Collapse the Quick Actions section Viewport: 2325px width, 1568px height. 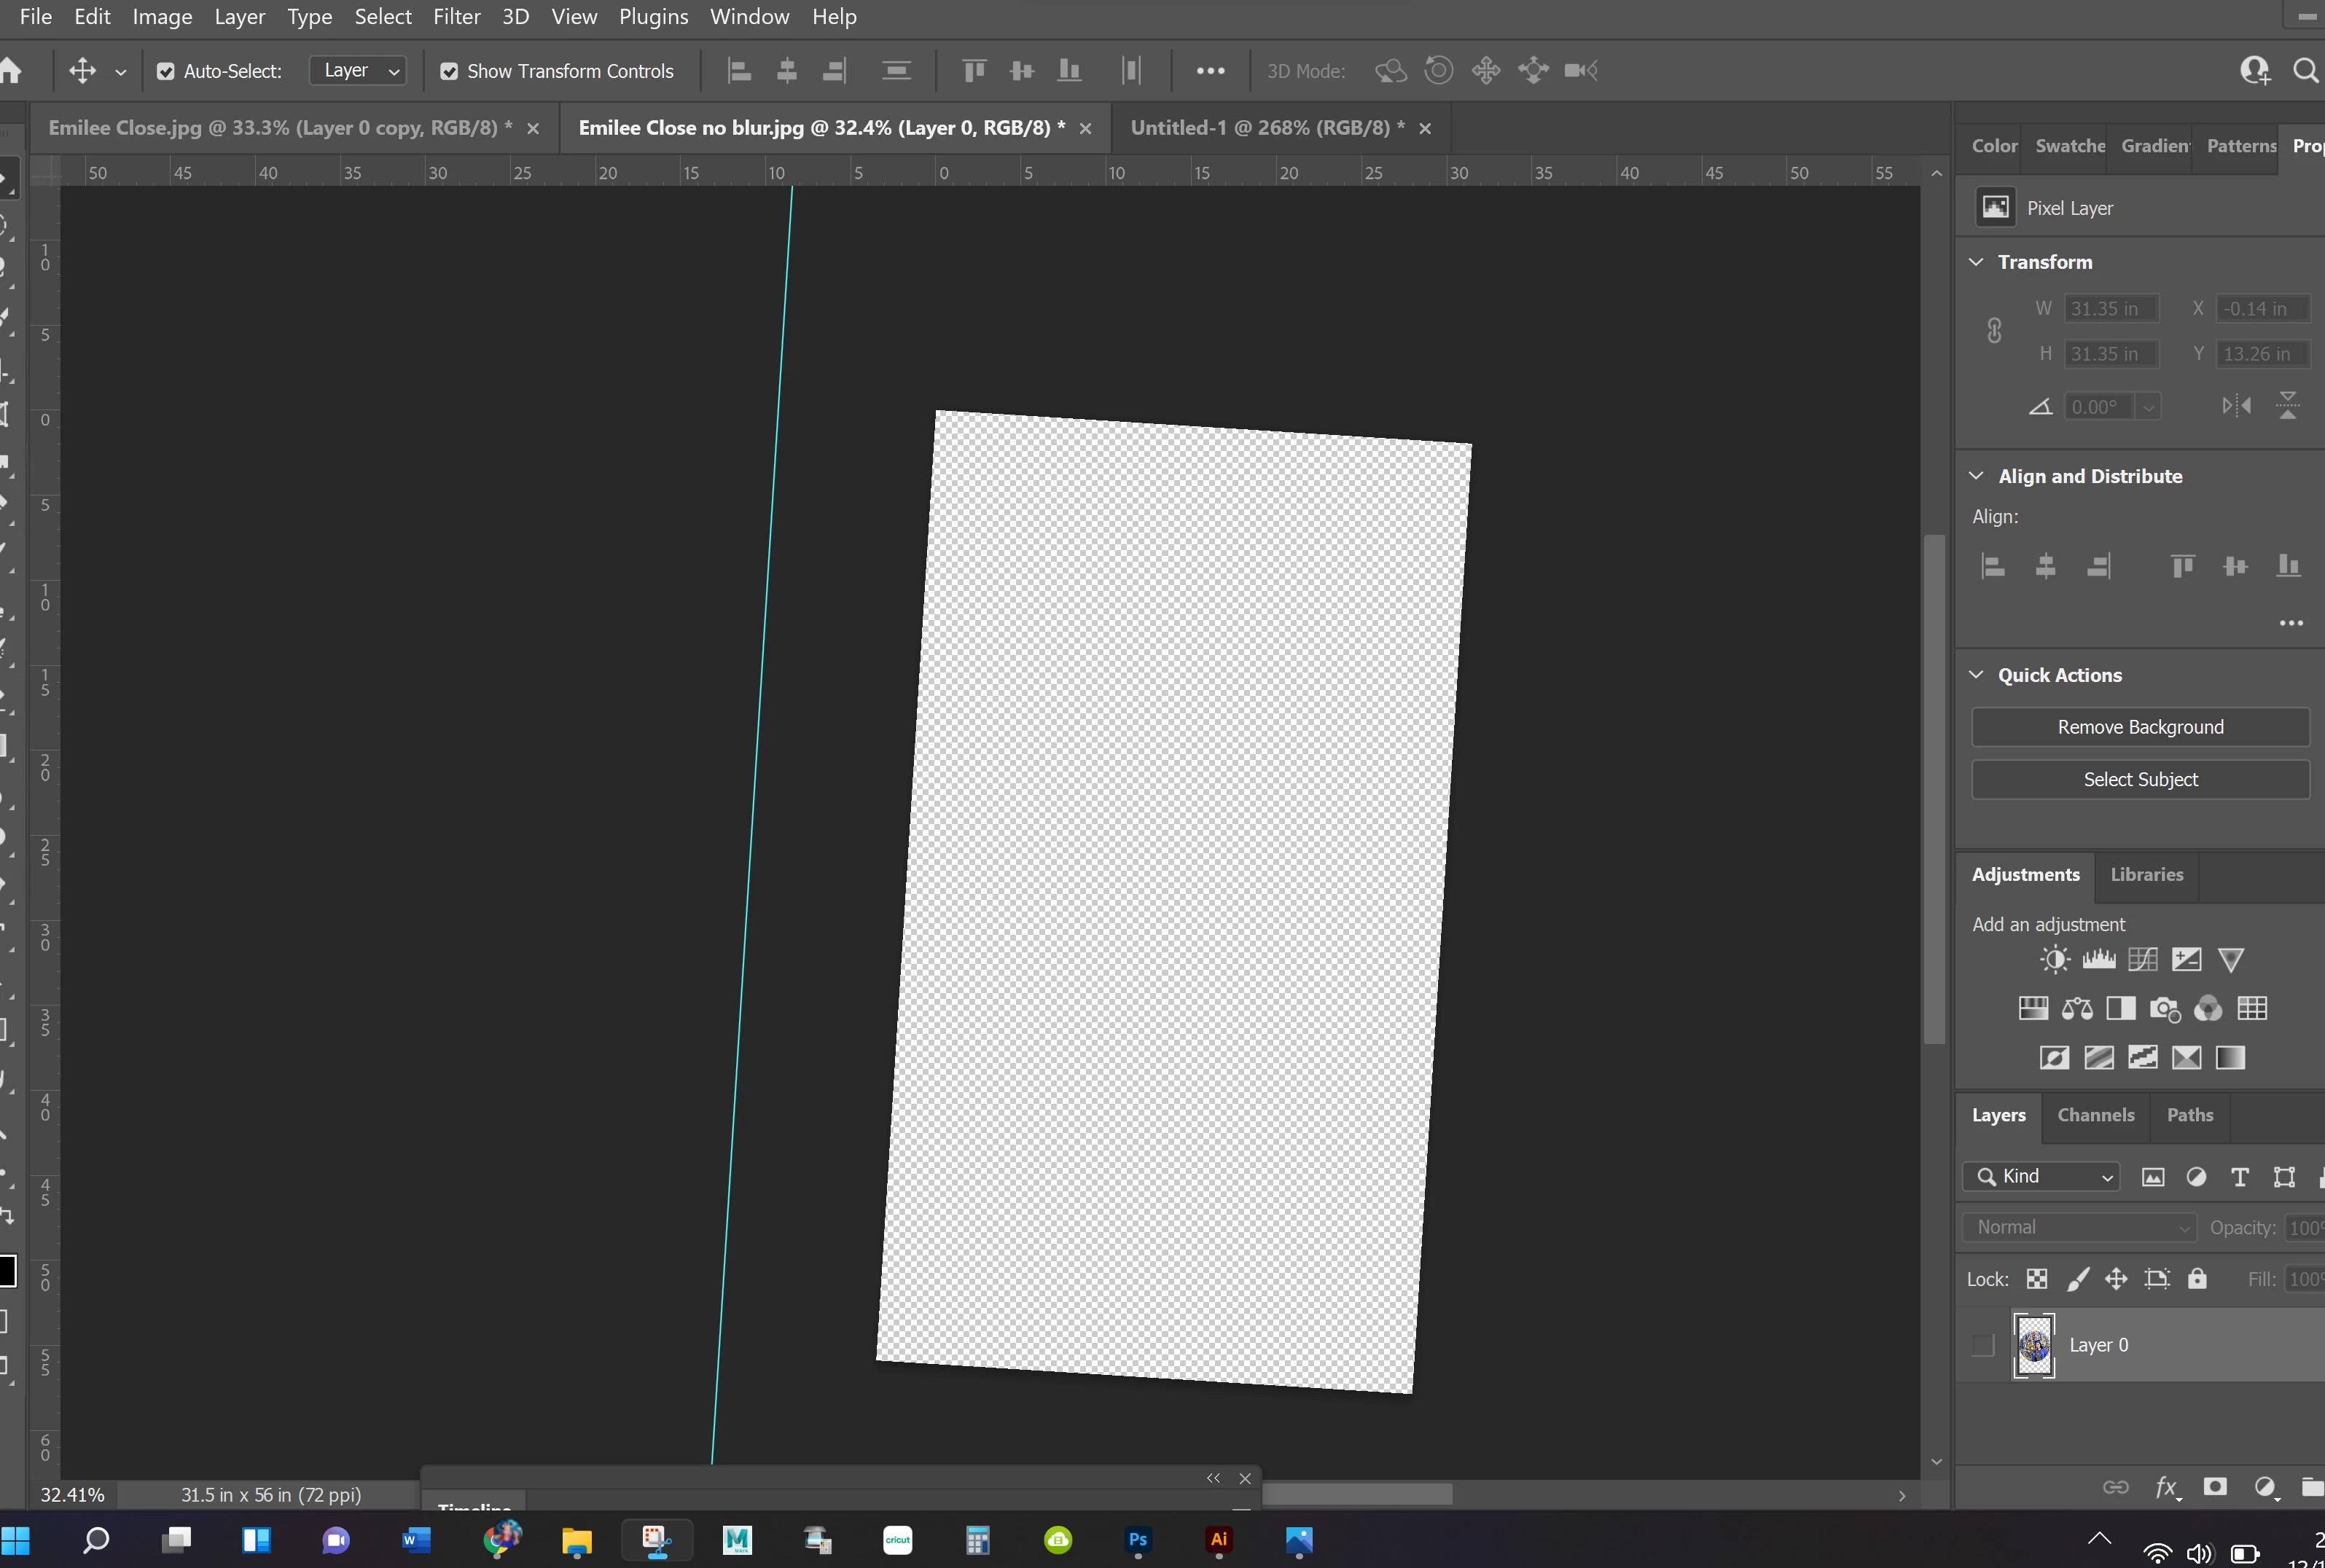coord(1976,675)
